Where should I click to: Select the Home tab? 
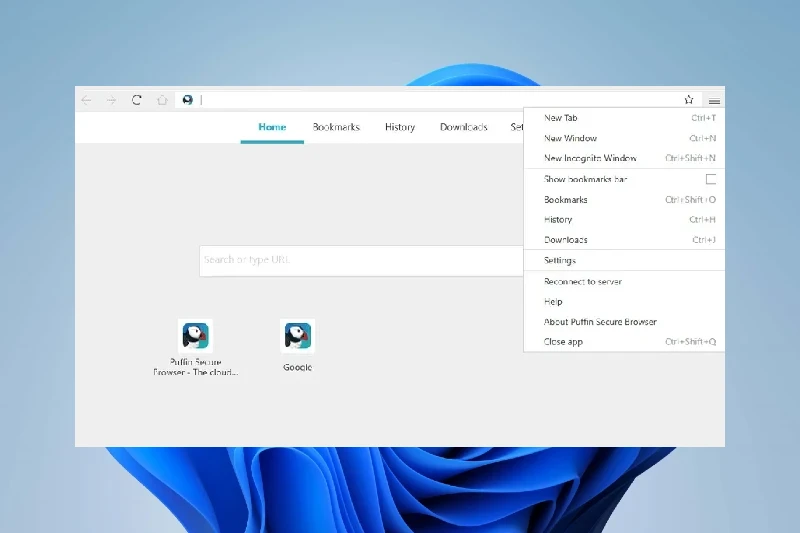pyautogui.click(x=272, y=127)
